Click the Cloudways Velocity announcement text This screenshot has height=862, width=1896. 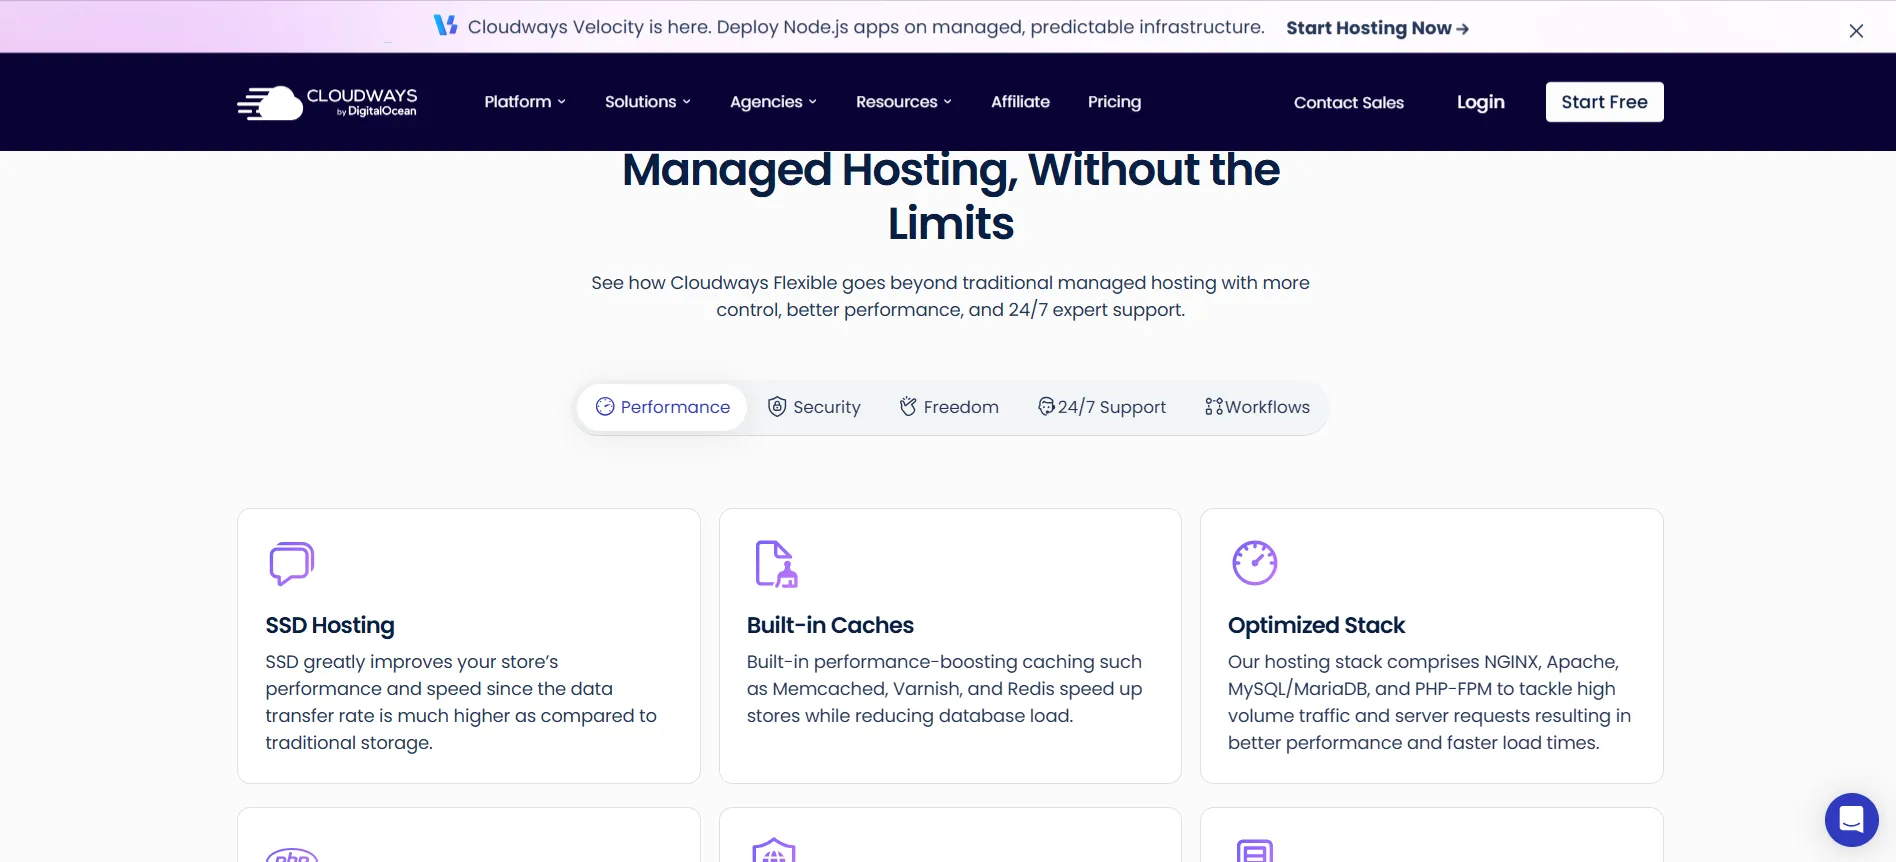point(866,27)
